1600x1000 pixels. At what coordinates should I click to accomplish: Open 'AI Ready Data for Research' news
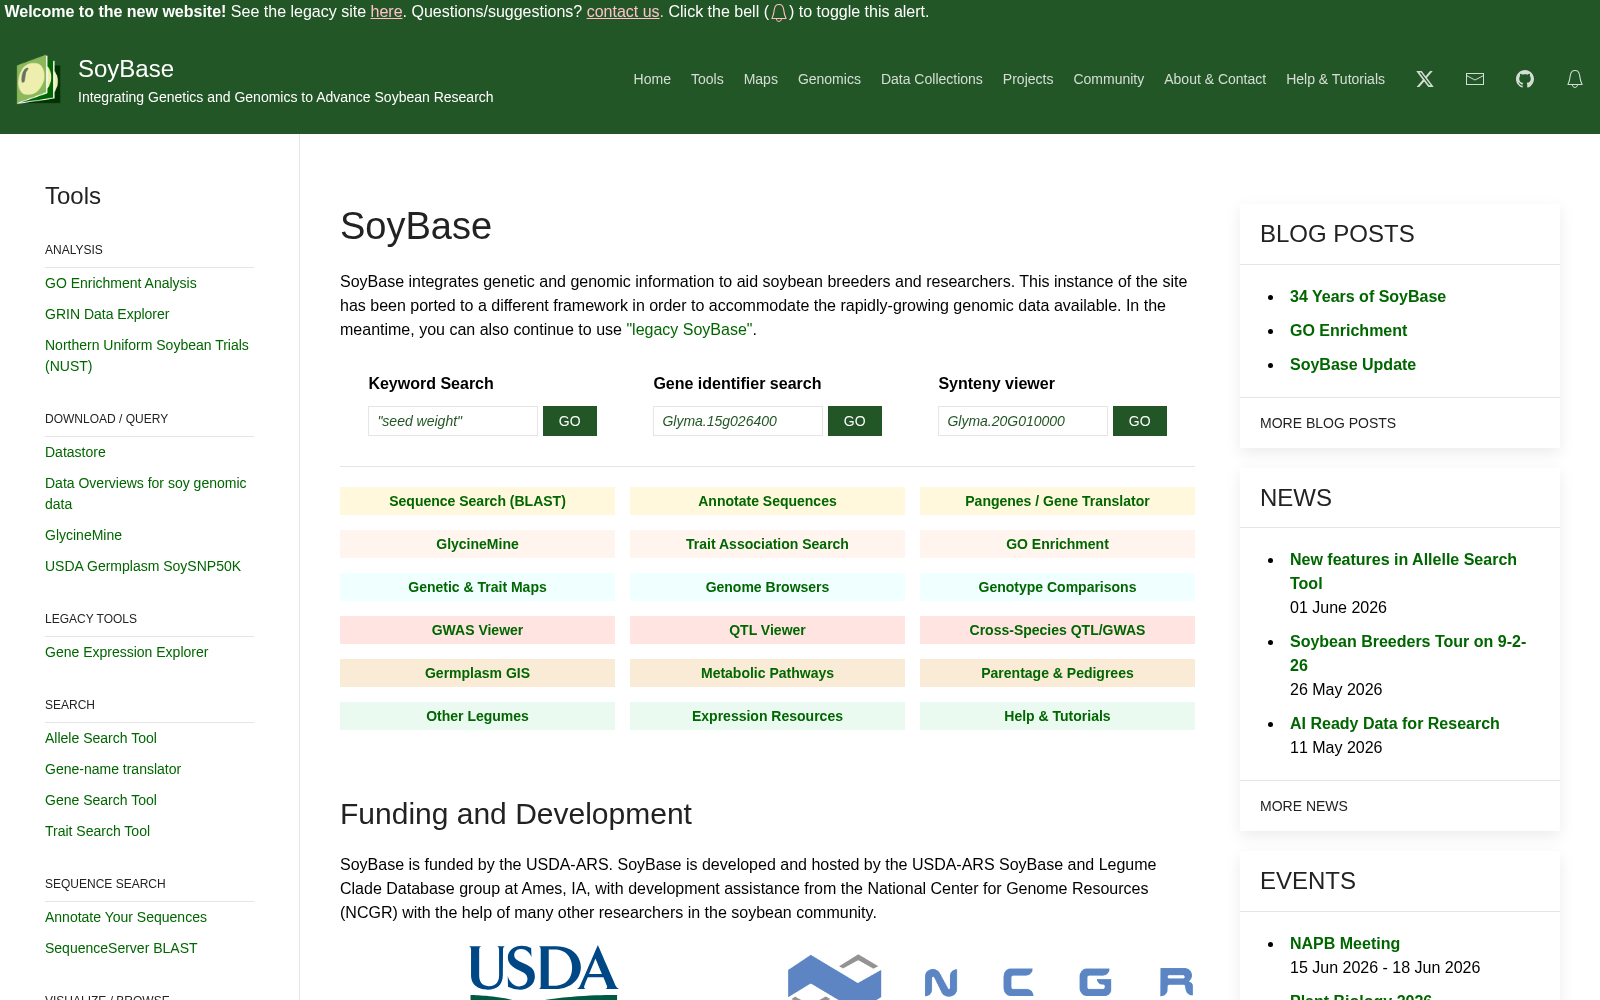click(x=1395, y=723)
